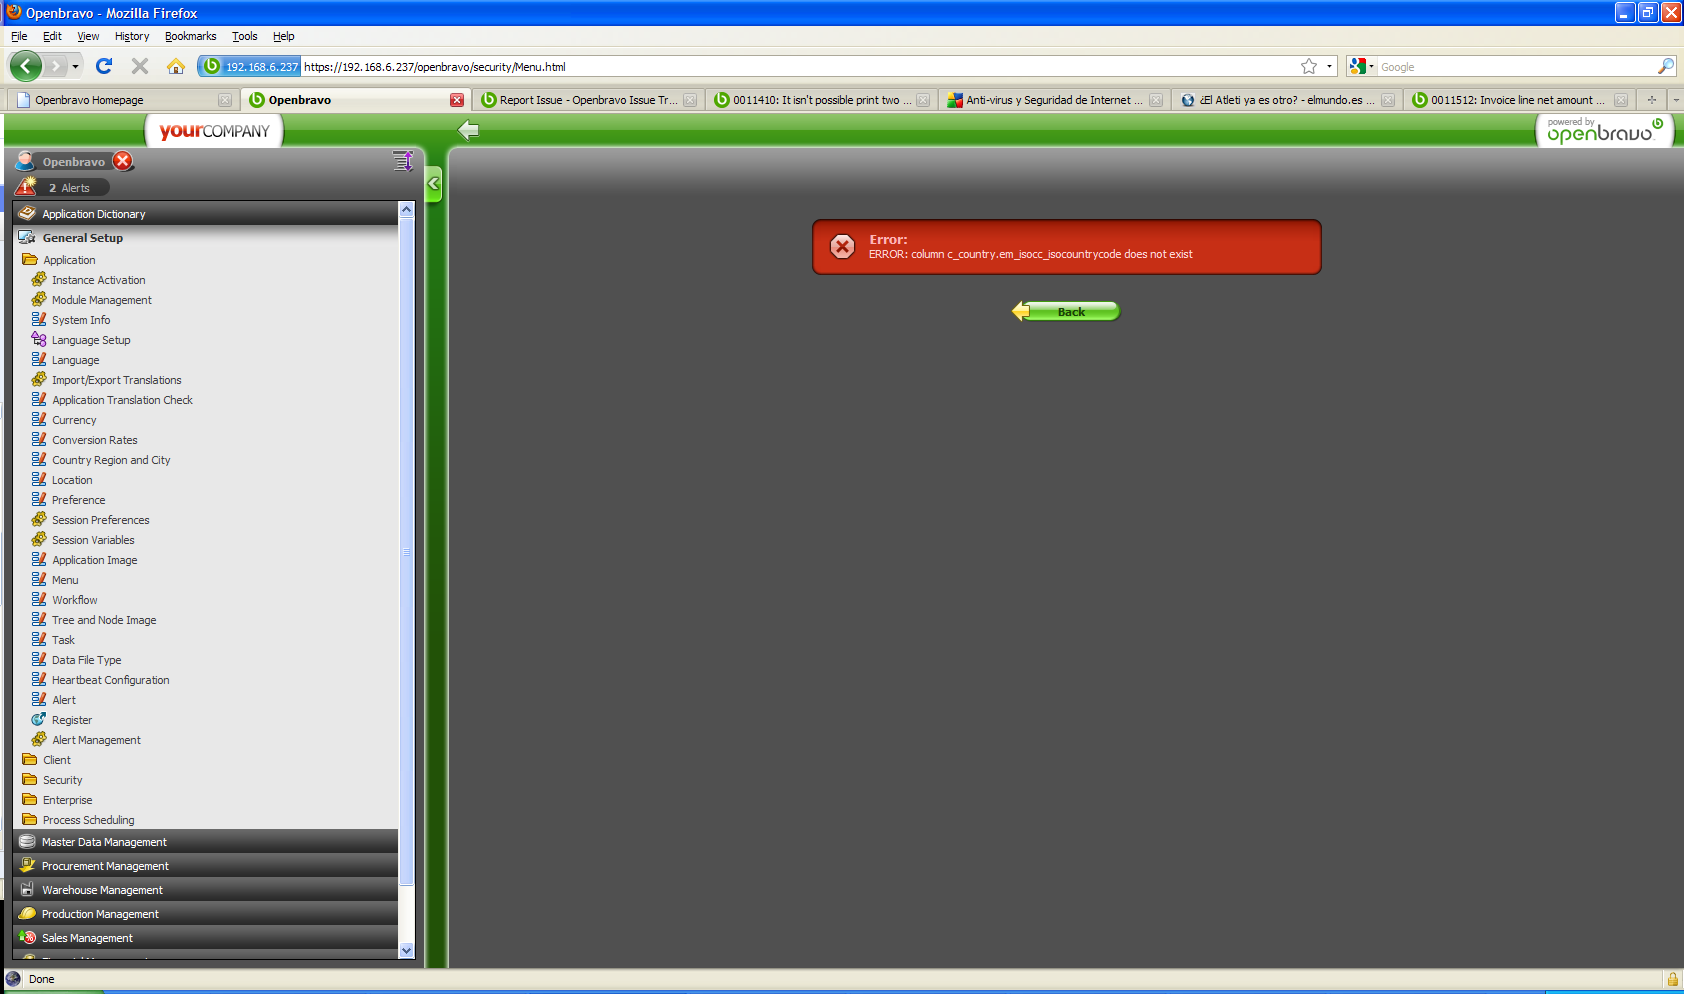Click the System Info window icon
1684x994 pixels.
[x=39, y=319]
